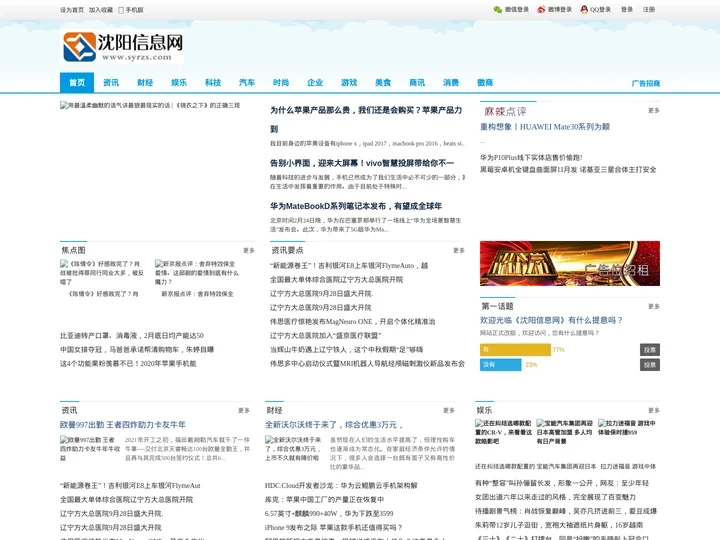
Task: Open the 首页 navigation tab
Action: pyautogui.click(x=77, y=83)
